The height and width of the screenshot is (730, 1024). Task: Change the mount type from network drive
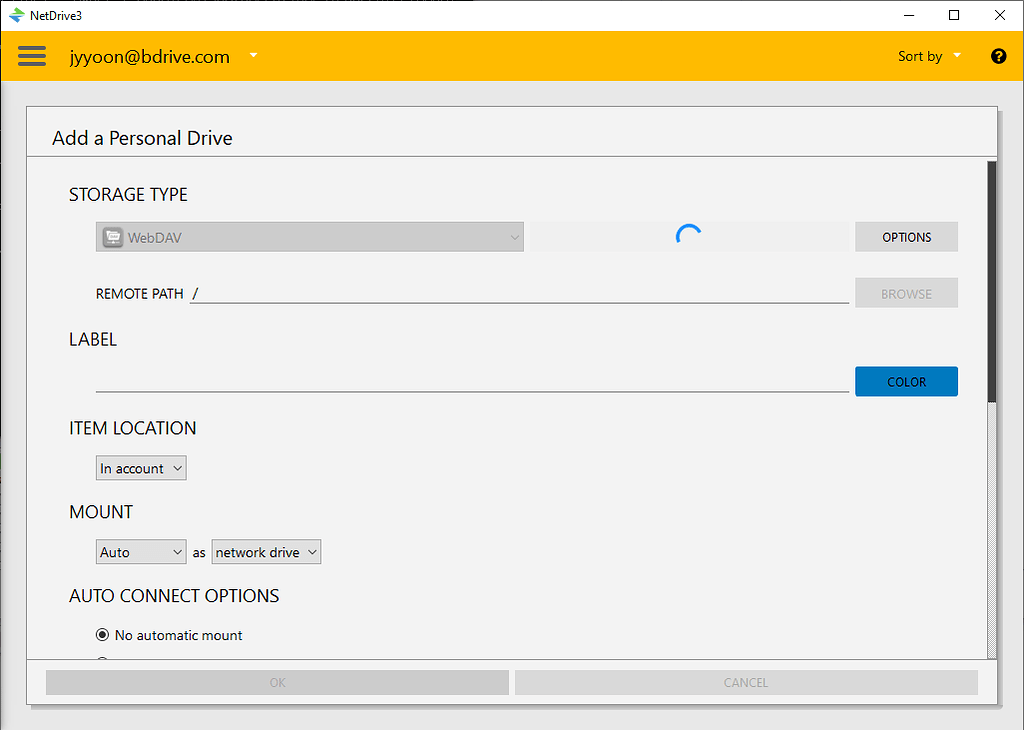click(x=266, y=551)
